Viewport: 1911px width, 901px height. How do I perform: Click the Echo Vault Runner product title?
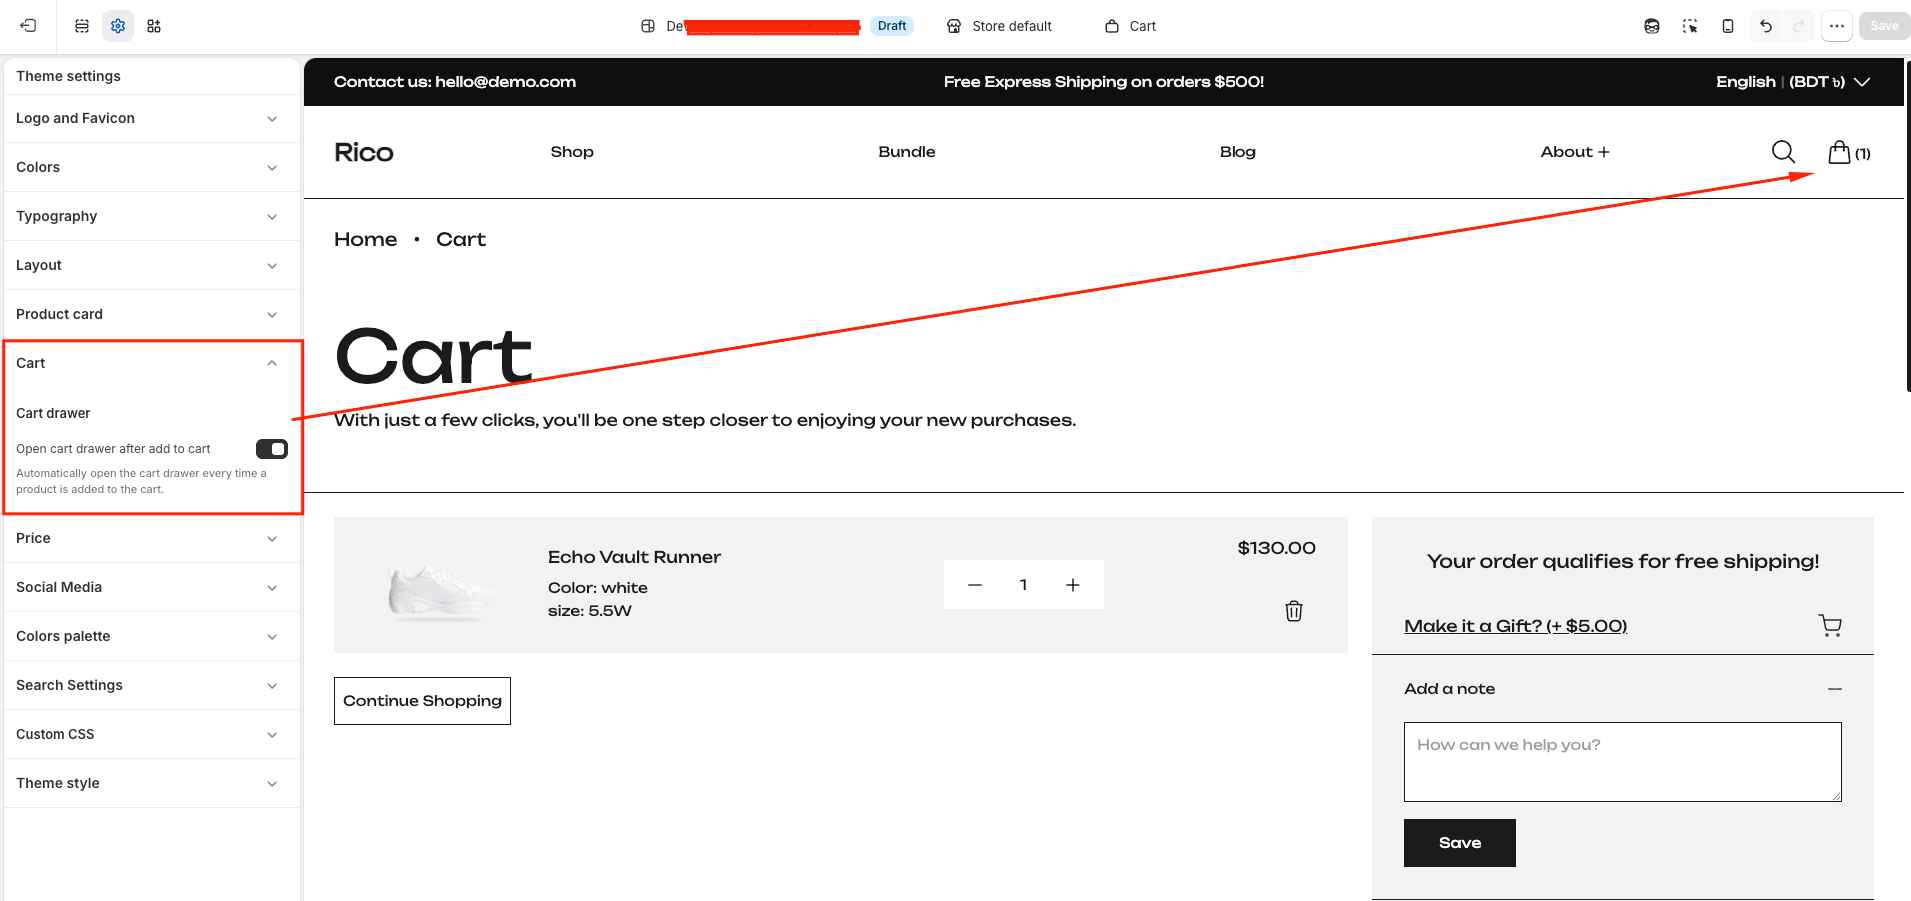click(x=634, y=557)
